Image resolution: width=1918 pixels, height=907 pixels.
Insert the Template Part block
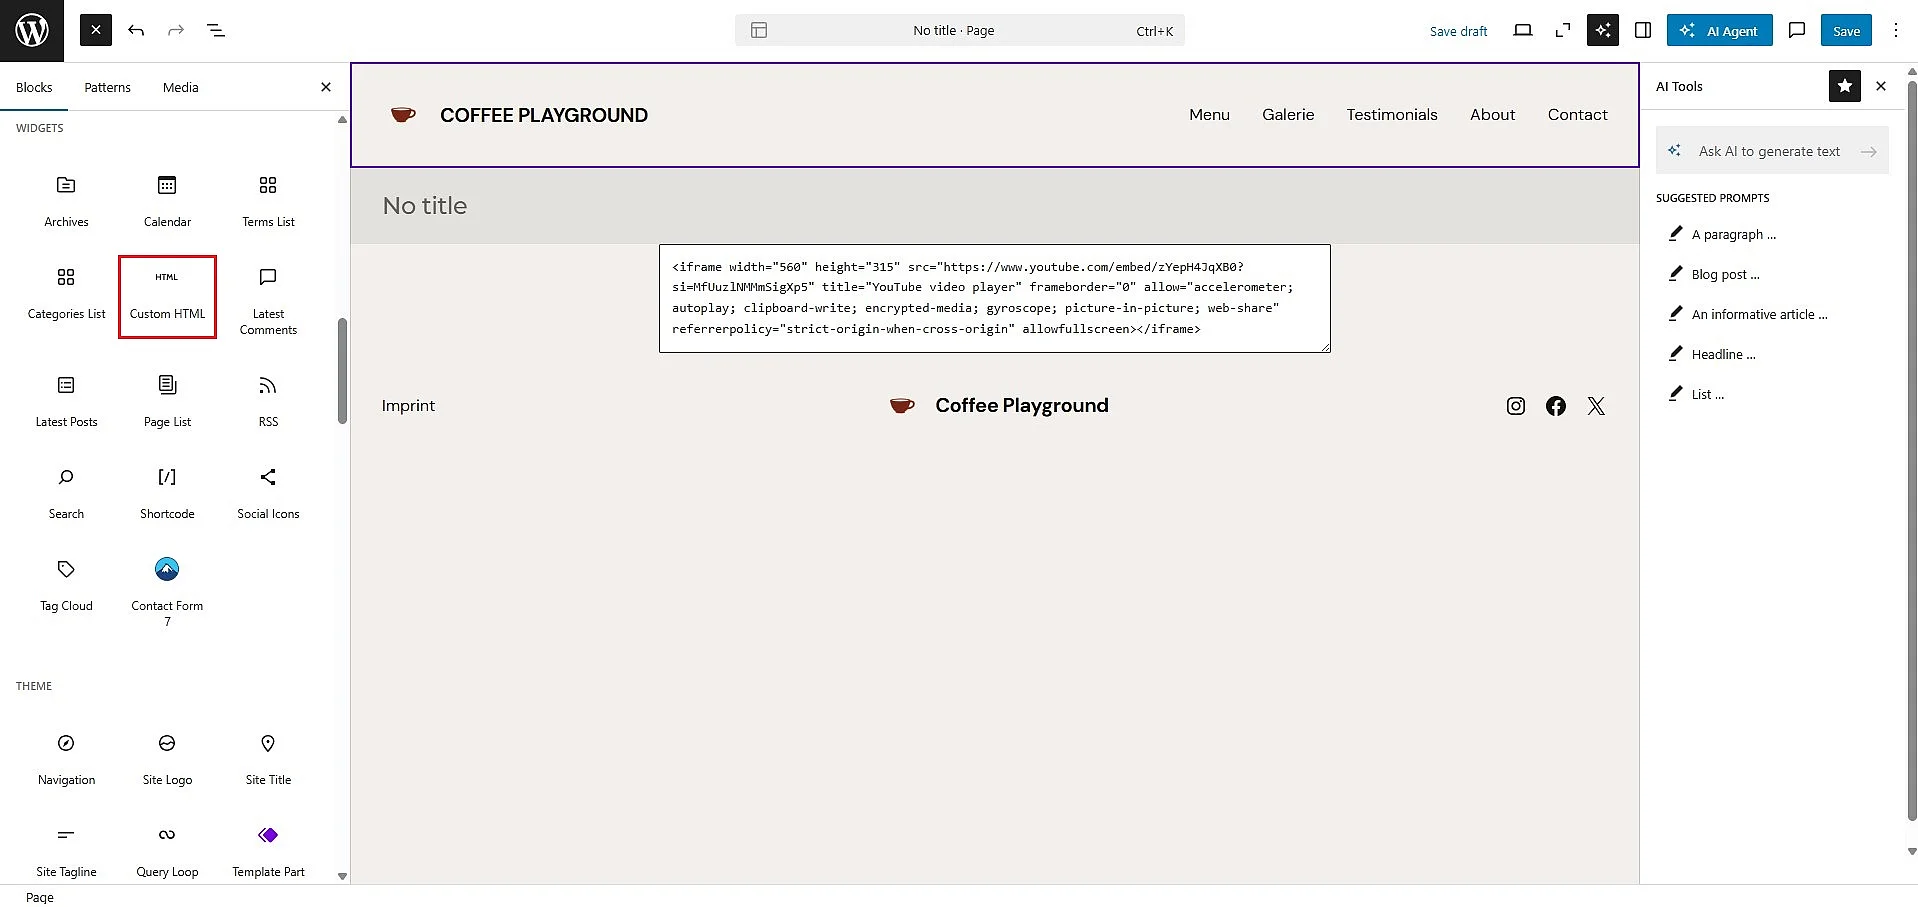click(x=268, y=850)
